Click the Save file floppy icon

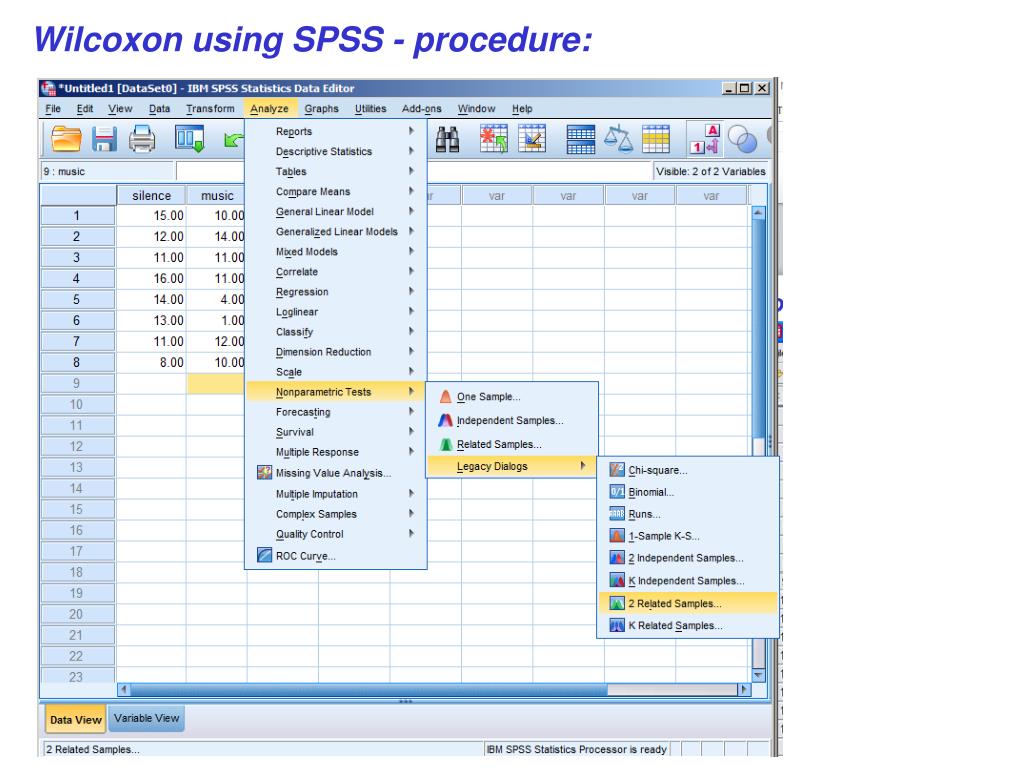(104, 139)
